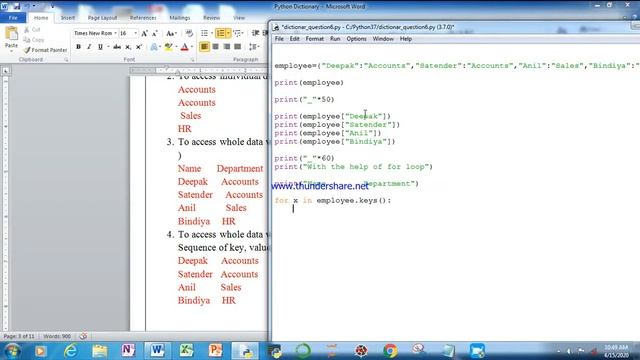640x360 pixels.
Task: Open the IDLE Options menu
Action: [x=356, y=39]
